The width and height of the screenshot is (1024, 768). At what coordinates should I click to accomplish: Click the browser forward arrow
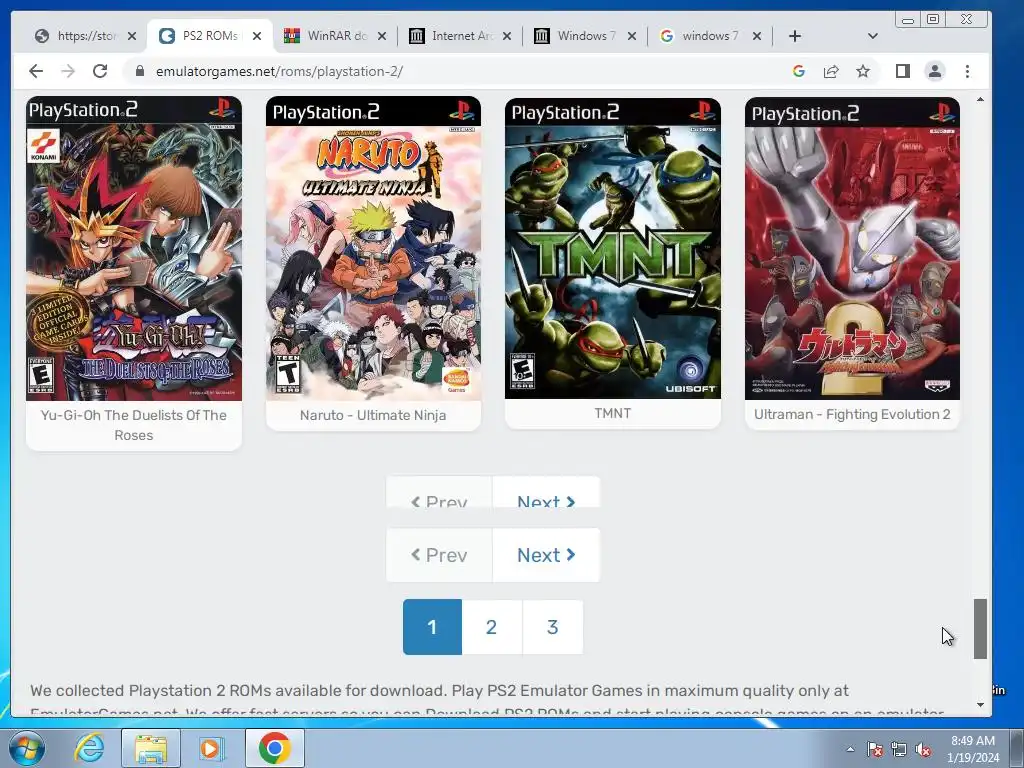[x=68, y=71]
